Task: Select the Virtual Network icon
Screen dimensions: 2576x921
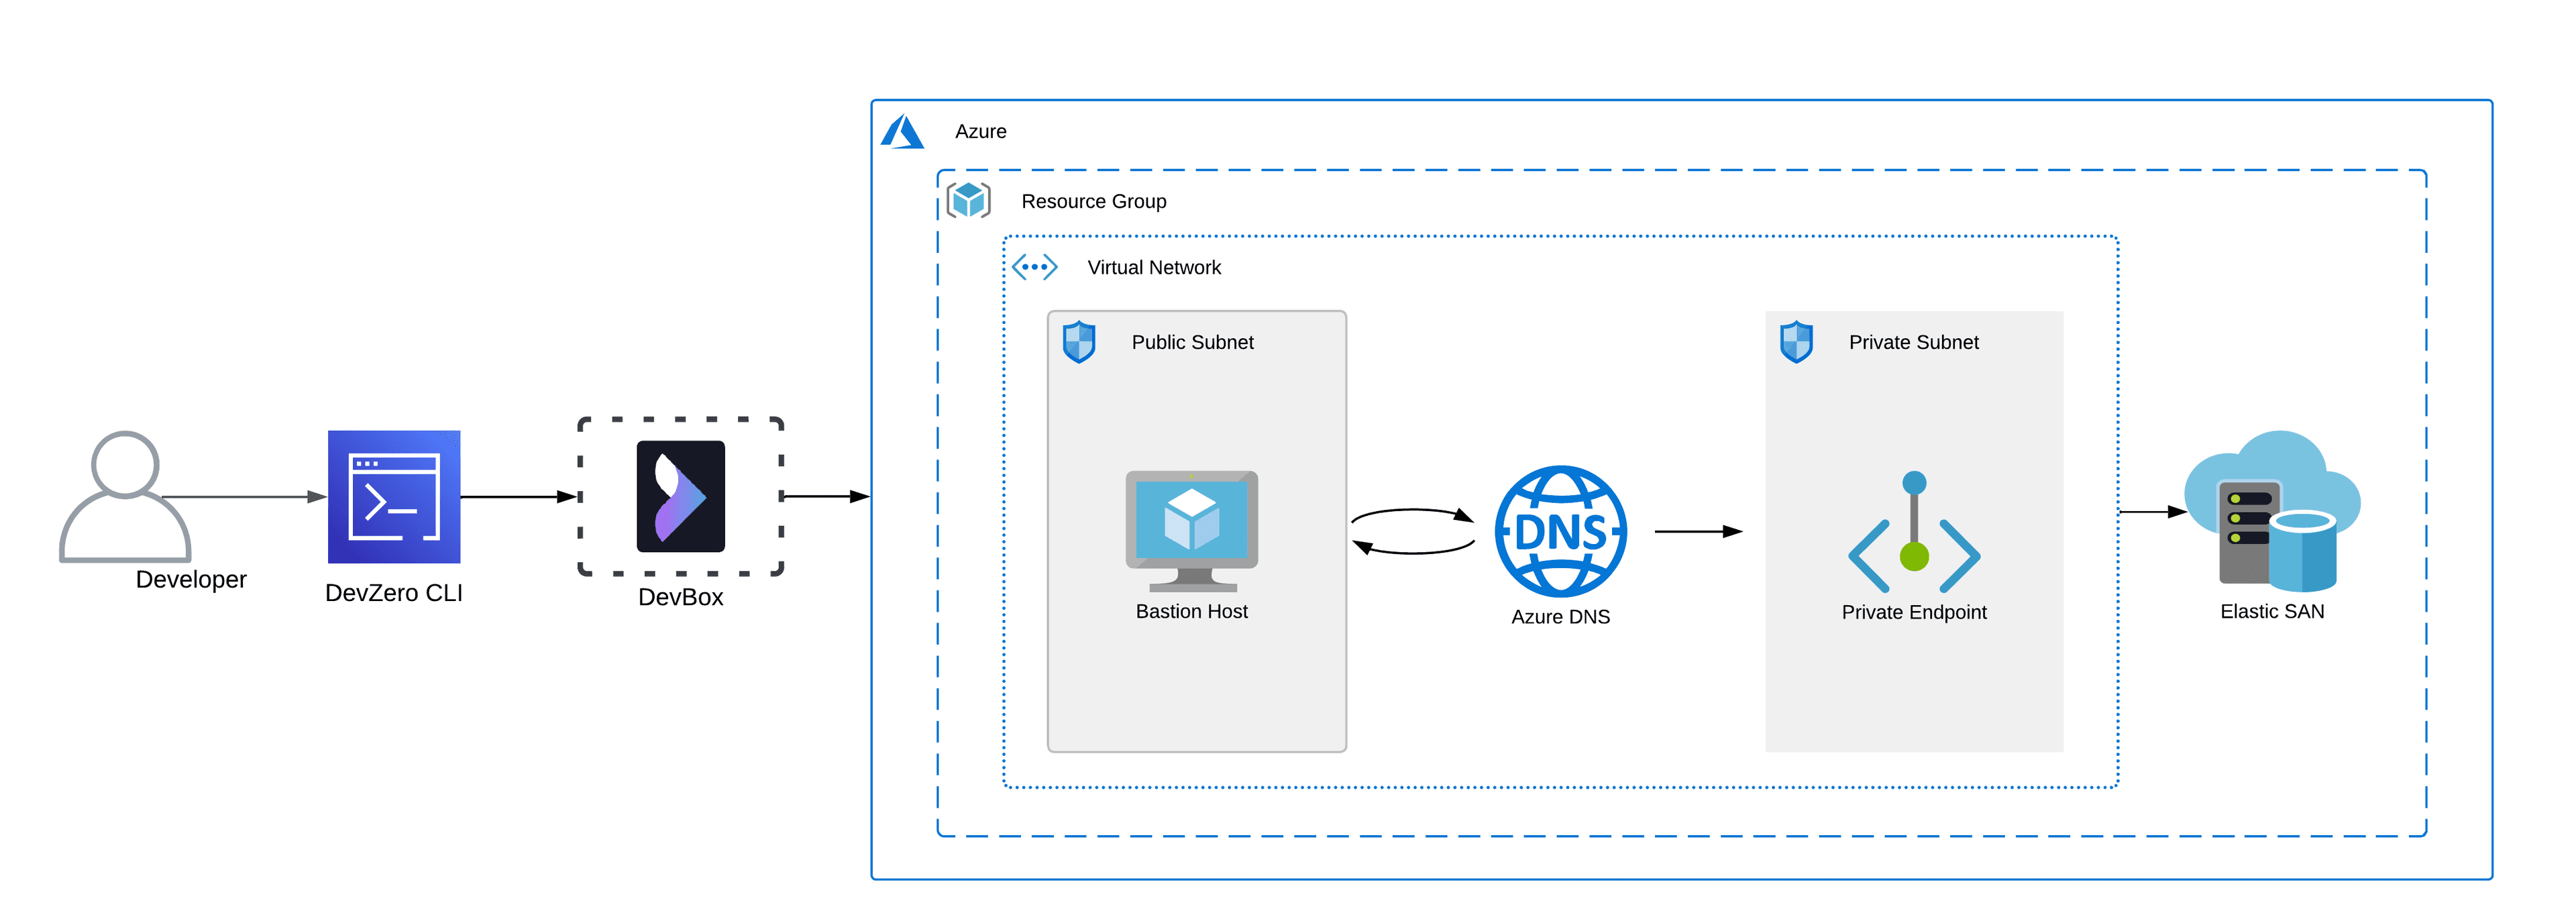Action: tap(1034, 267)
